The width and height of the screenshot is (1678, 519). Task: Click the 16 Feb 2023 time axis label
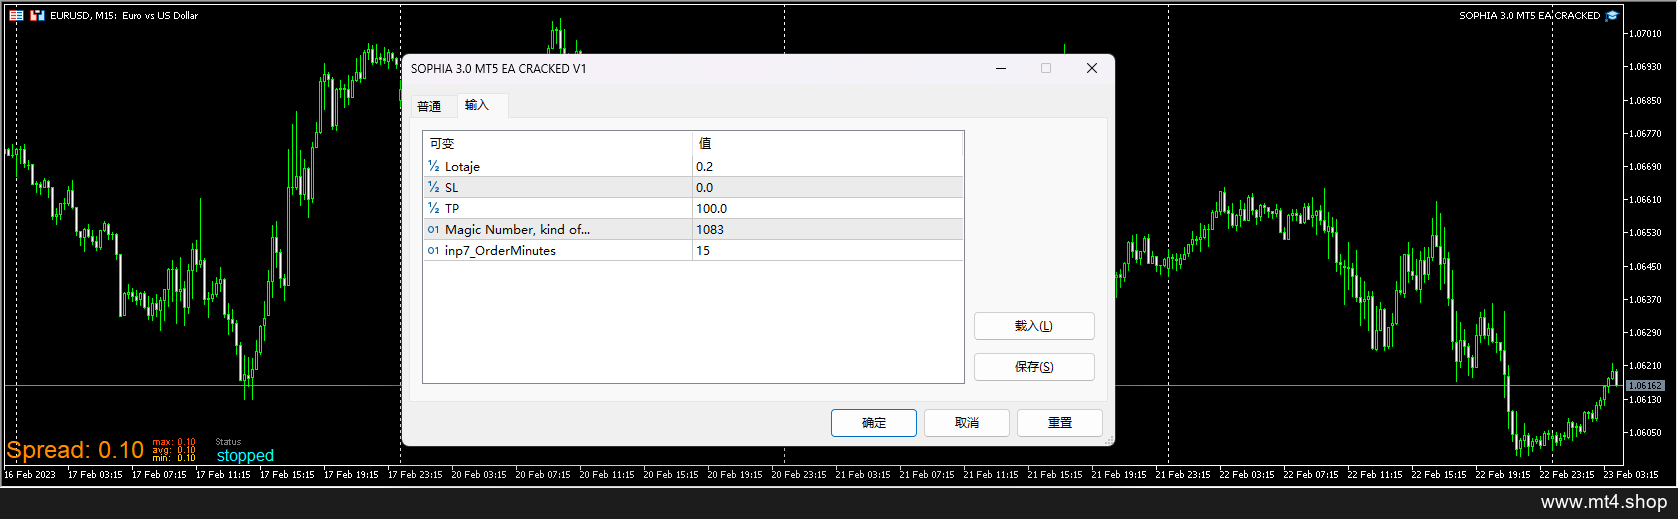pyautogui.click(x=30, y=474)
